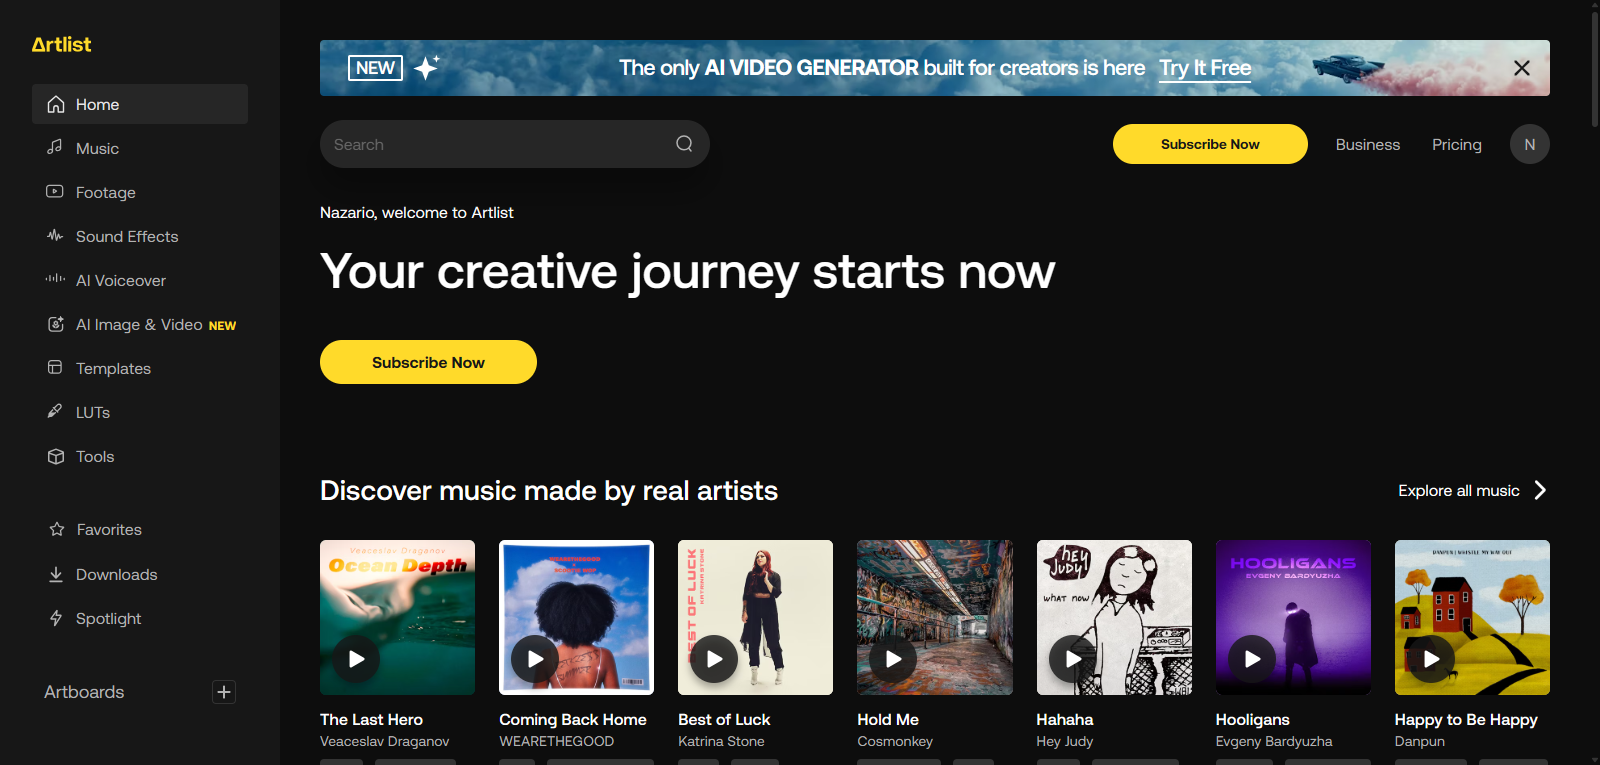The image size is (1600, 765).
Task: Click the AI Image & Video icon
Action: pyautogui.click(x=56, y=324)
